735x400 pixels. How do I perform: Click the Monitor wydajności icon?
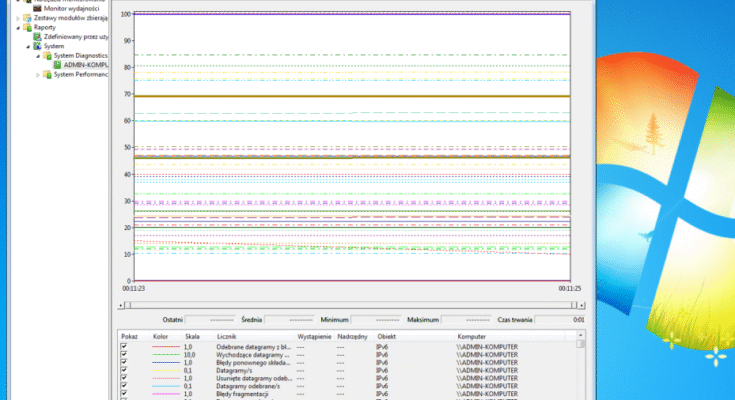point(36,8)
